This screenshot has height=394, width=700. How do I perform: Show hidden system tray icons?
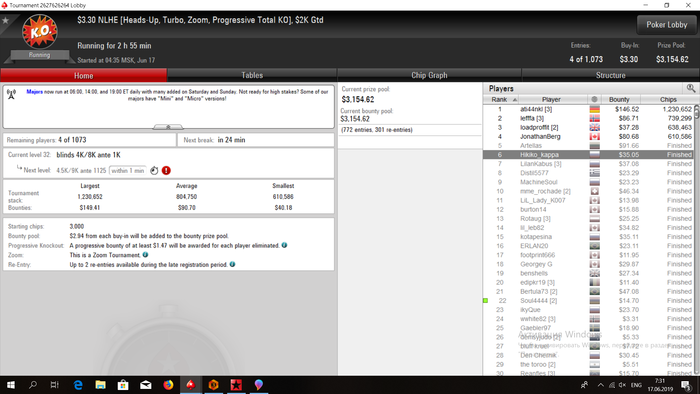point(600,385)
